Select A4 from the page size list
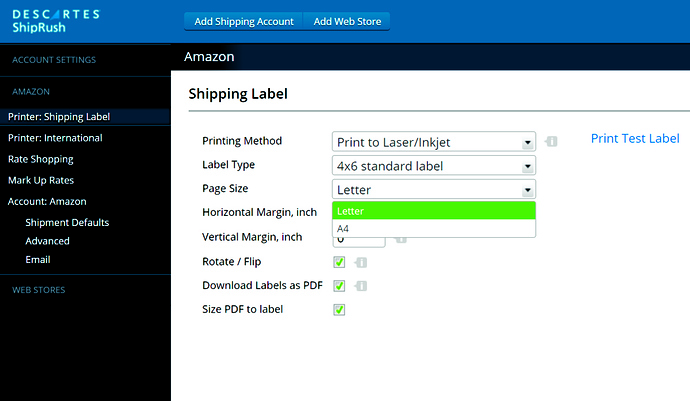The image size is (690, 401). [433, 228]
